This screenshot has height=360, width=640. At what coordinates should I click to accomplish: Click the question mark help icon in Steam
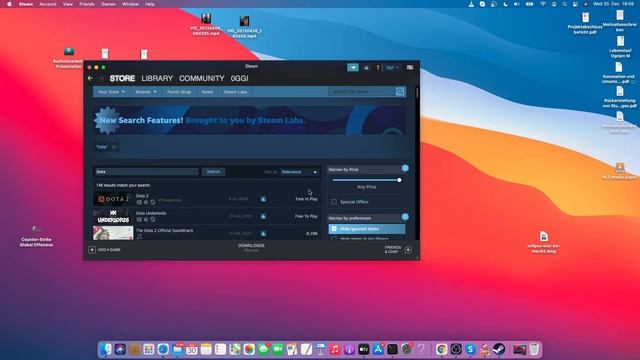[x=378, y=68]
